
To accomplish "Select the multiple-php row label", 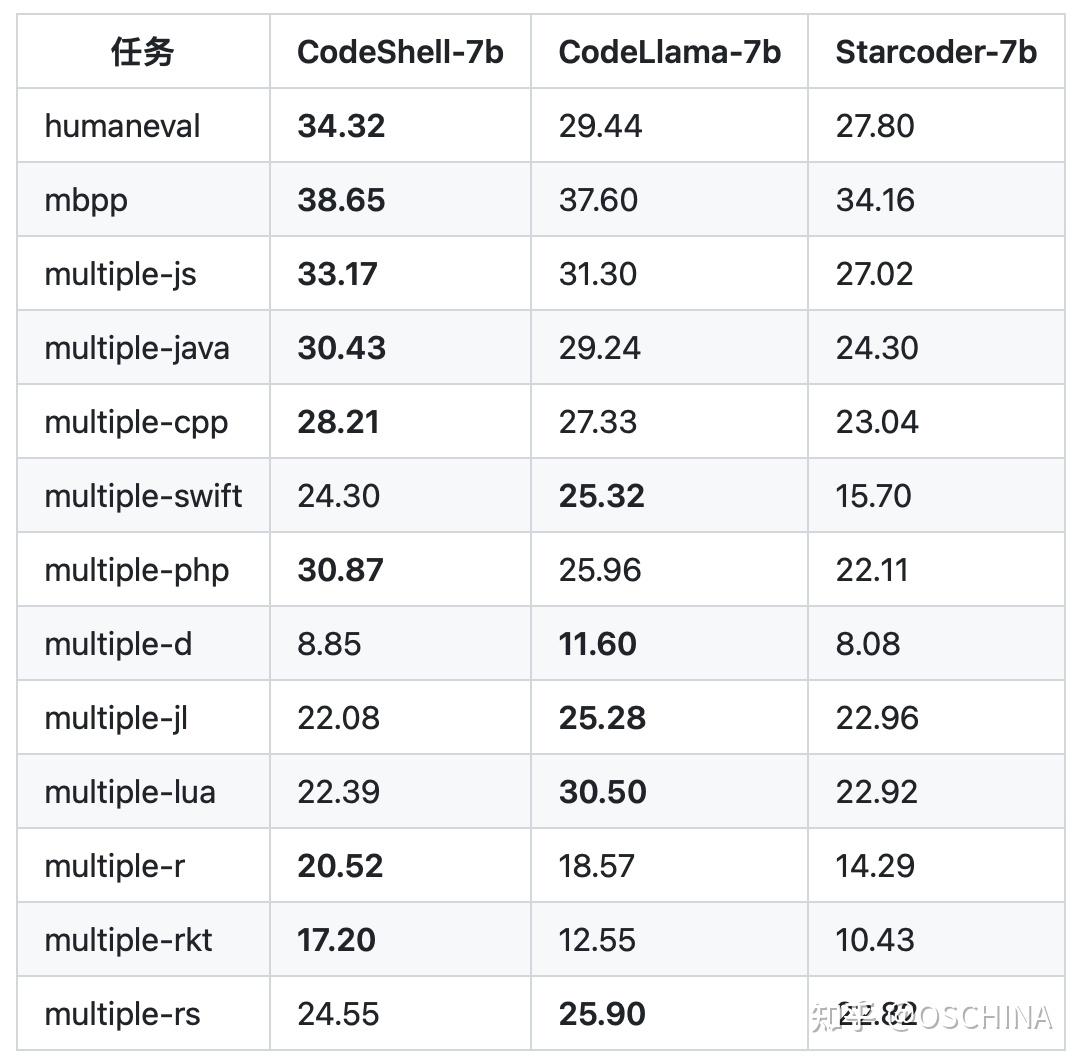I will click(137, 570).
